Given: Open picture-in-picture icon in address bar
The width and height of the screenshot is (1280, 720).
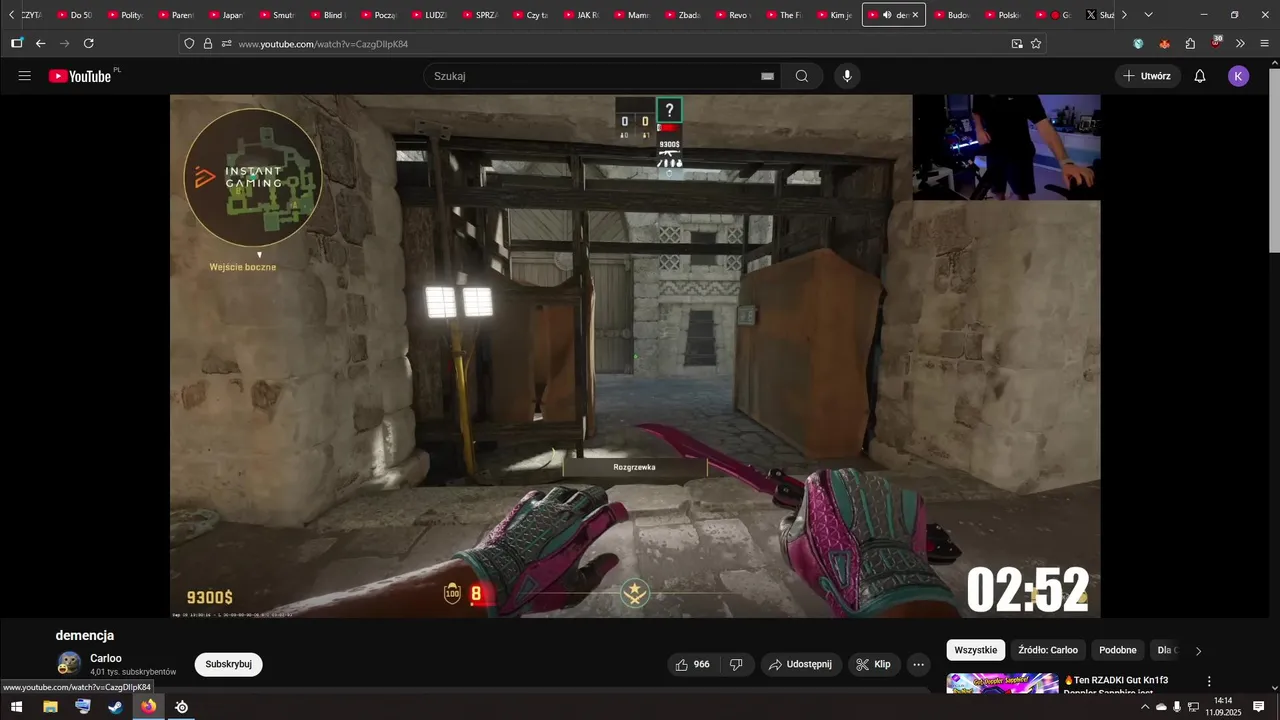Looking at the screenshot, I should click(1017, 44).
